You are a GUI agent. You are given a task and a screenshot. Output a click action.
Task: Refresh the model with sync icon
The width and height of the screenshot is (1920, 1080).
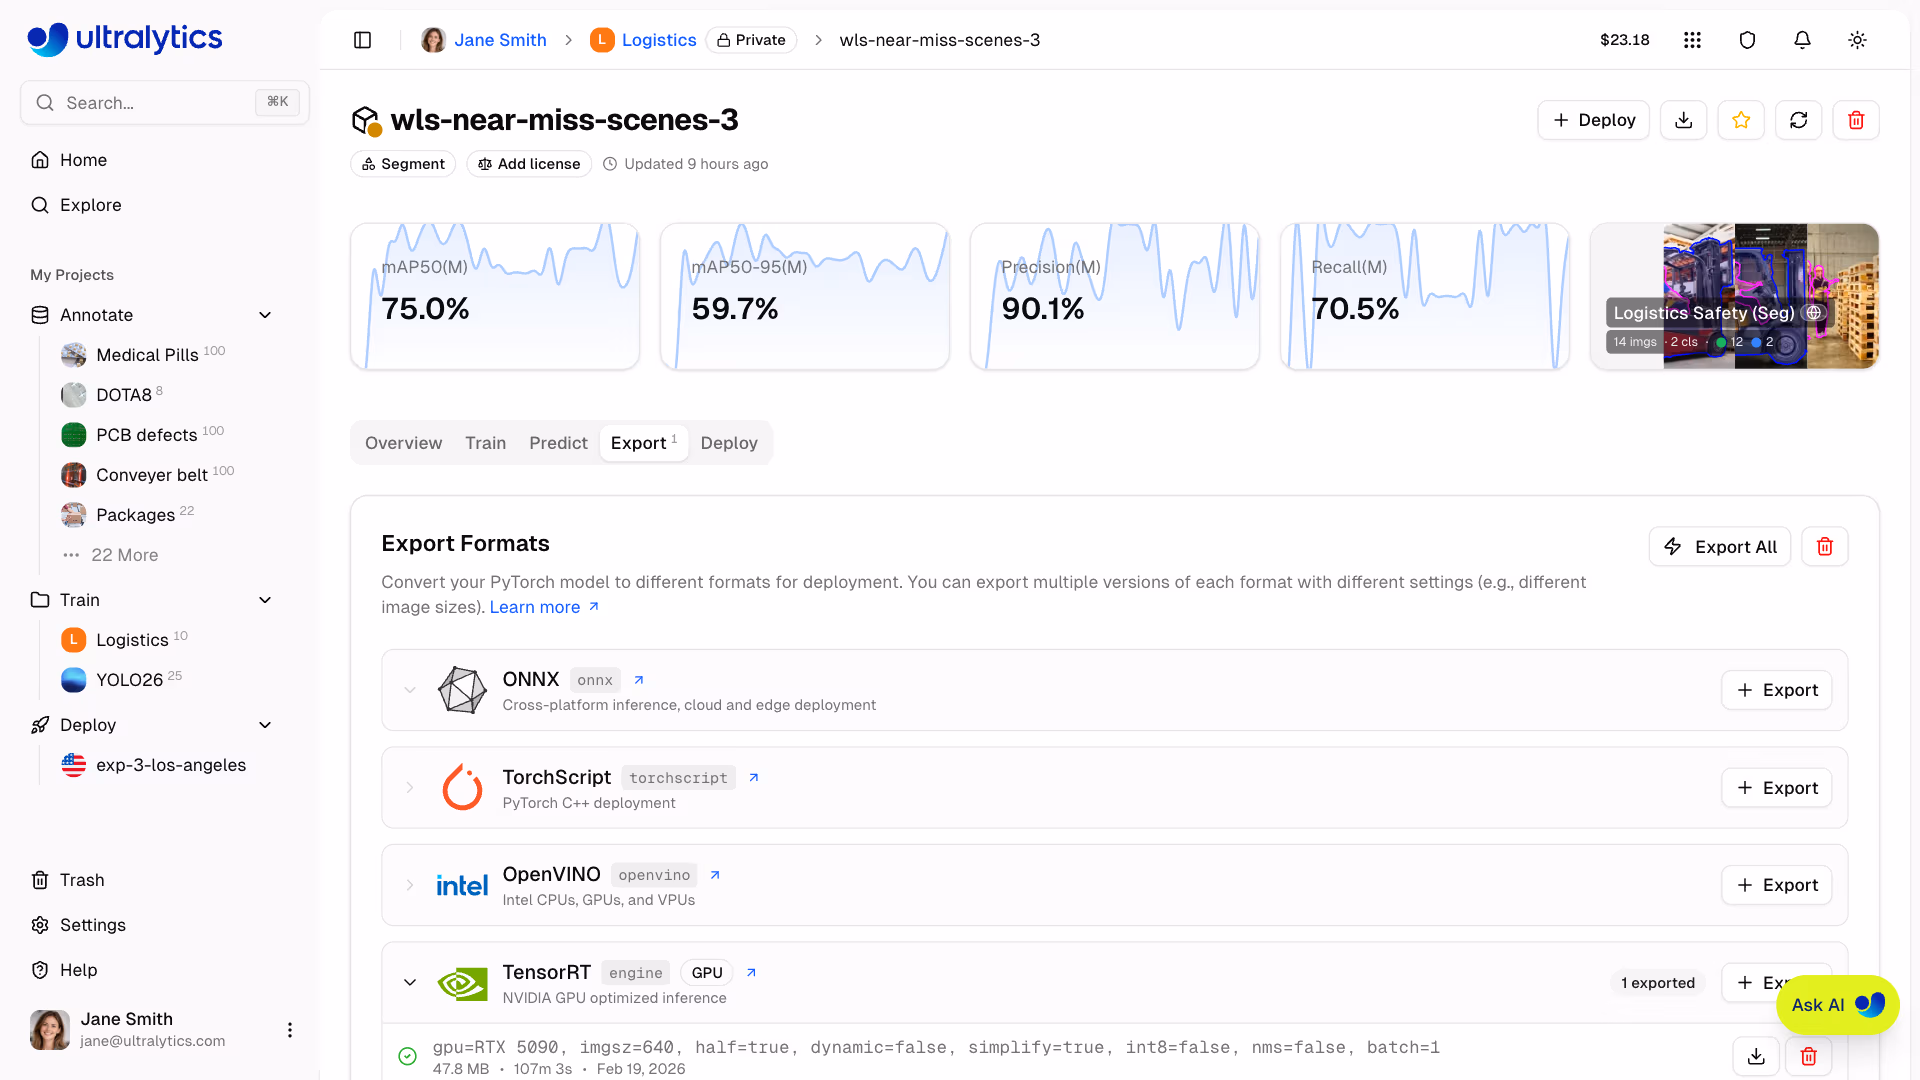1799,120
